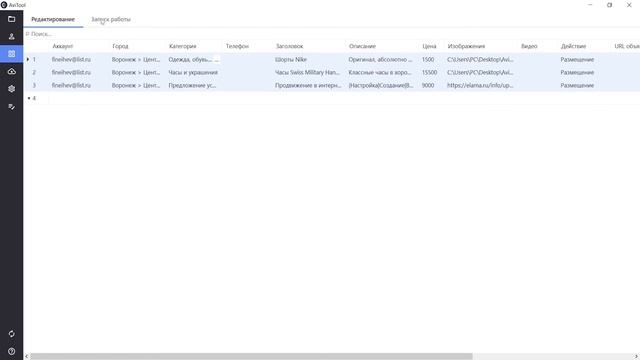Sort by the Описание column header

click(x=362, y=46)
